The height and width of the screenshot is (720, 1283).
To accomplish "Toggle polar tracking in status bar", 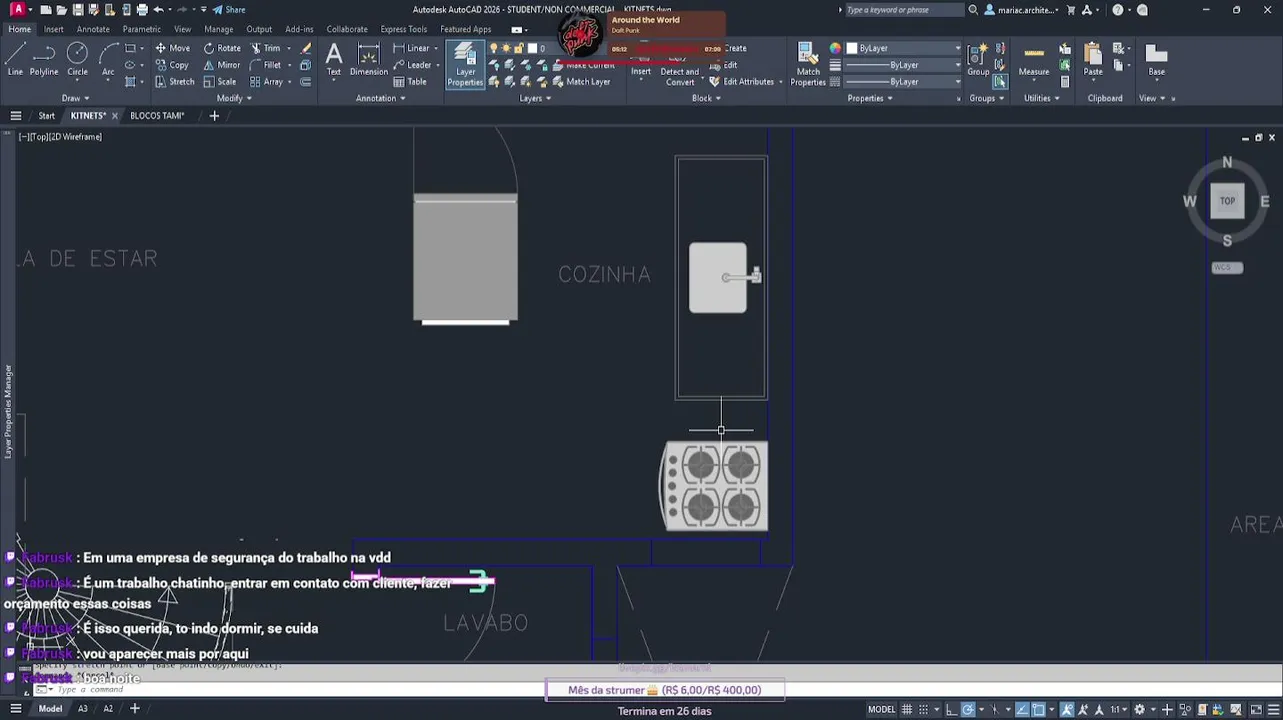I will [968, 710].
